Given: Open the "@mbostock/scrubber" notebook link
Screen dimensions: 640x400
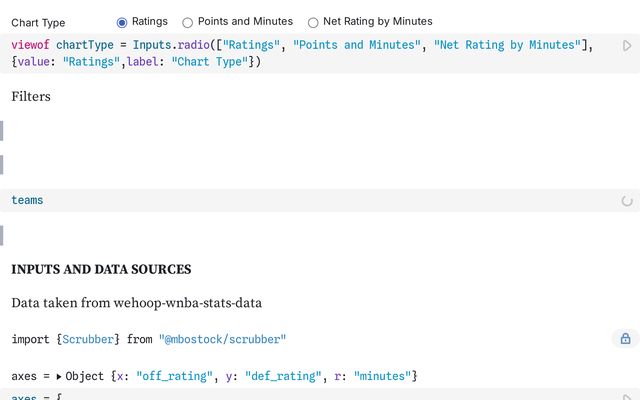Looking at the screenshot, I should coord(222,339).
